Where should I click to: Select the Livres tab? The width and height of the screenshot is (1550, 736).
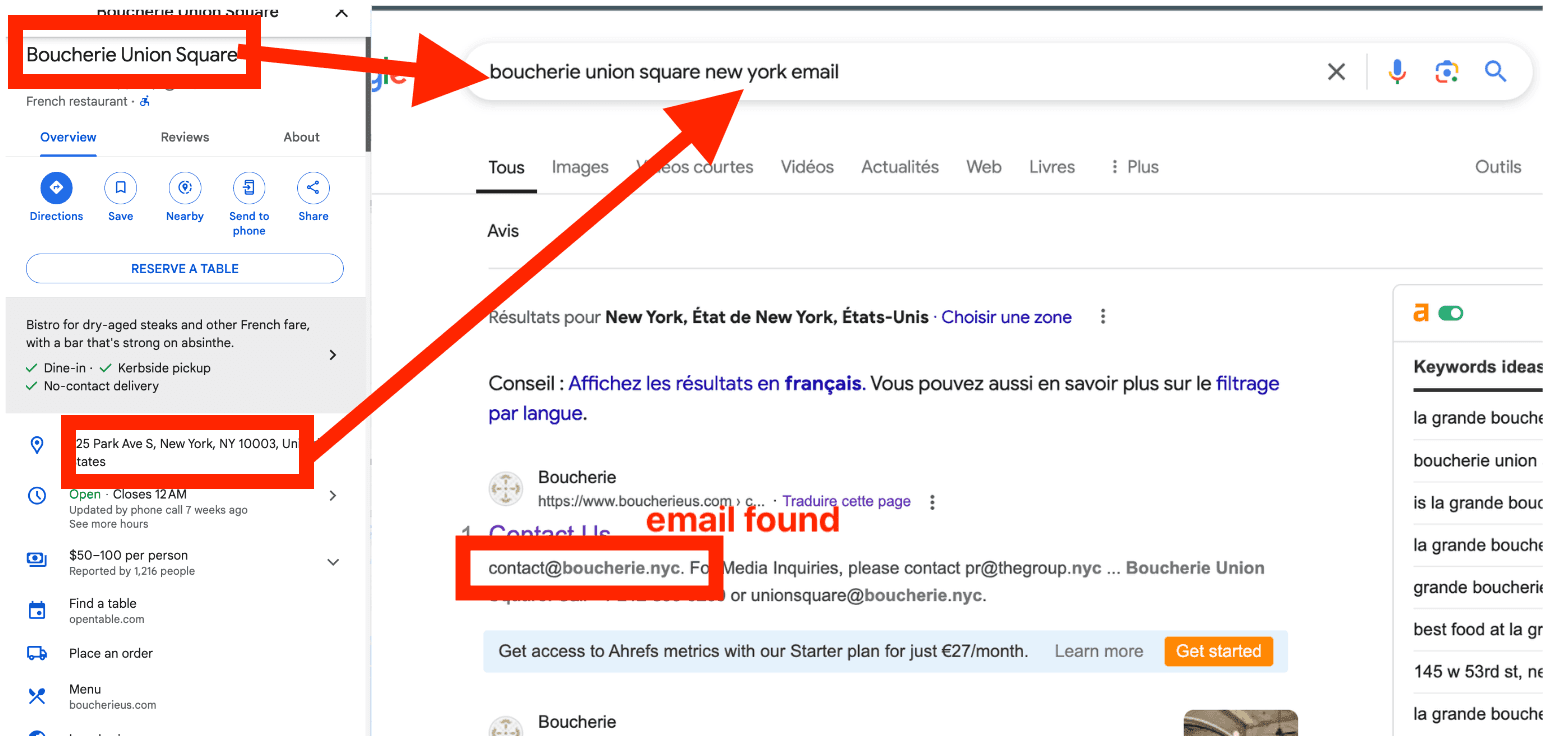coord(1052,167)
